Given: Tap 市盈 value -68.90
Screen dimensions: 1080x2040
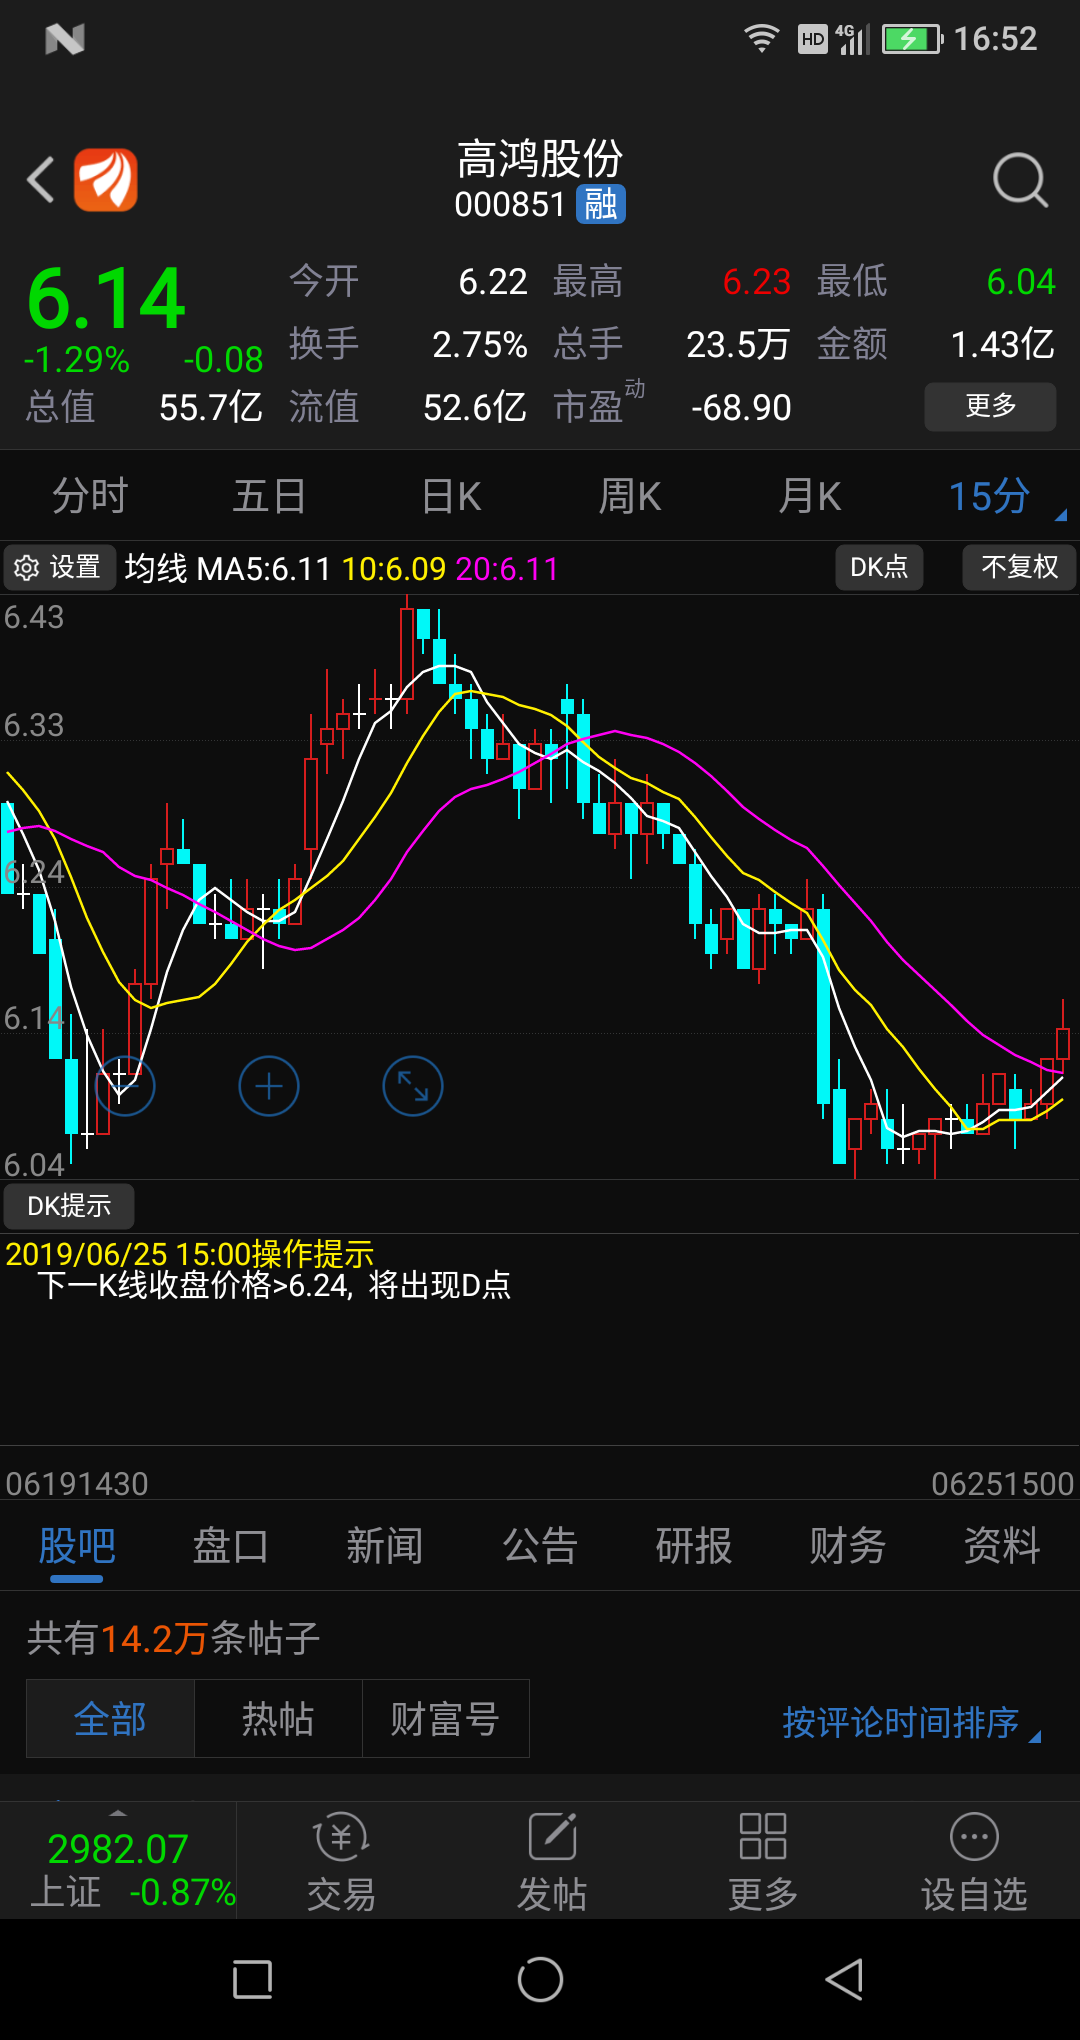Looking at the screenshot, I should (x=741, y=408).
